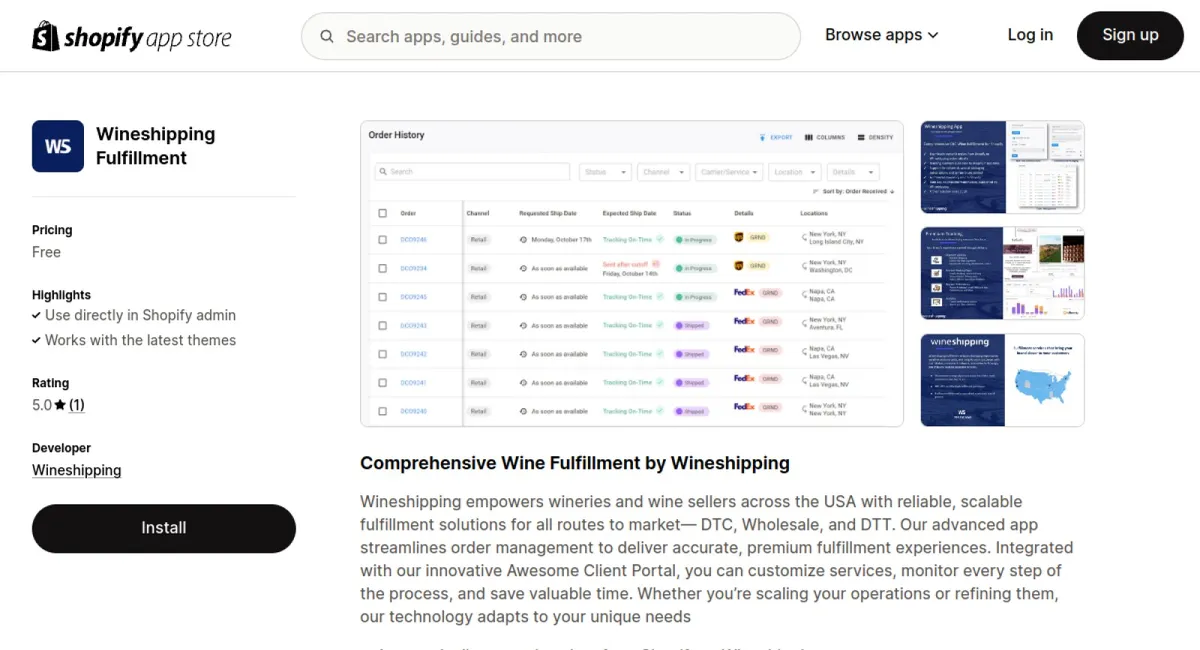Select the Wineshipping Fulfillment app title

point(156,146)
